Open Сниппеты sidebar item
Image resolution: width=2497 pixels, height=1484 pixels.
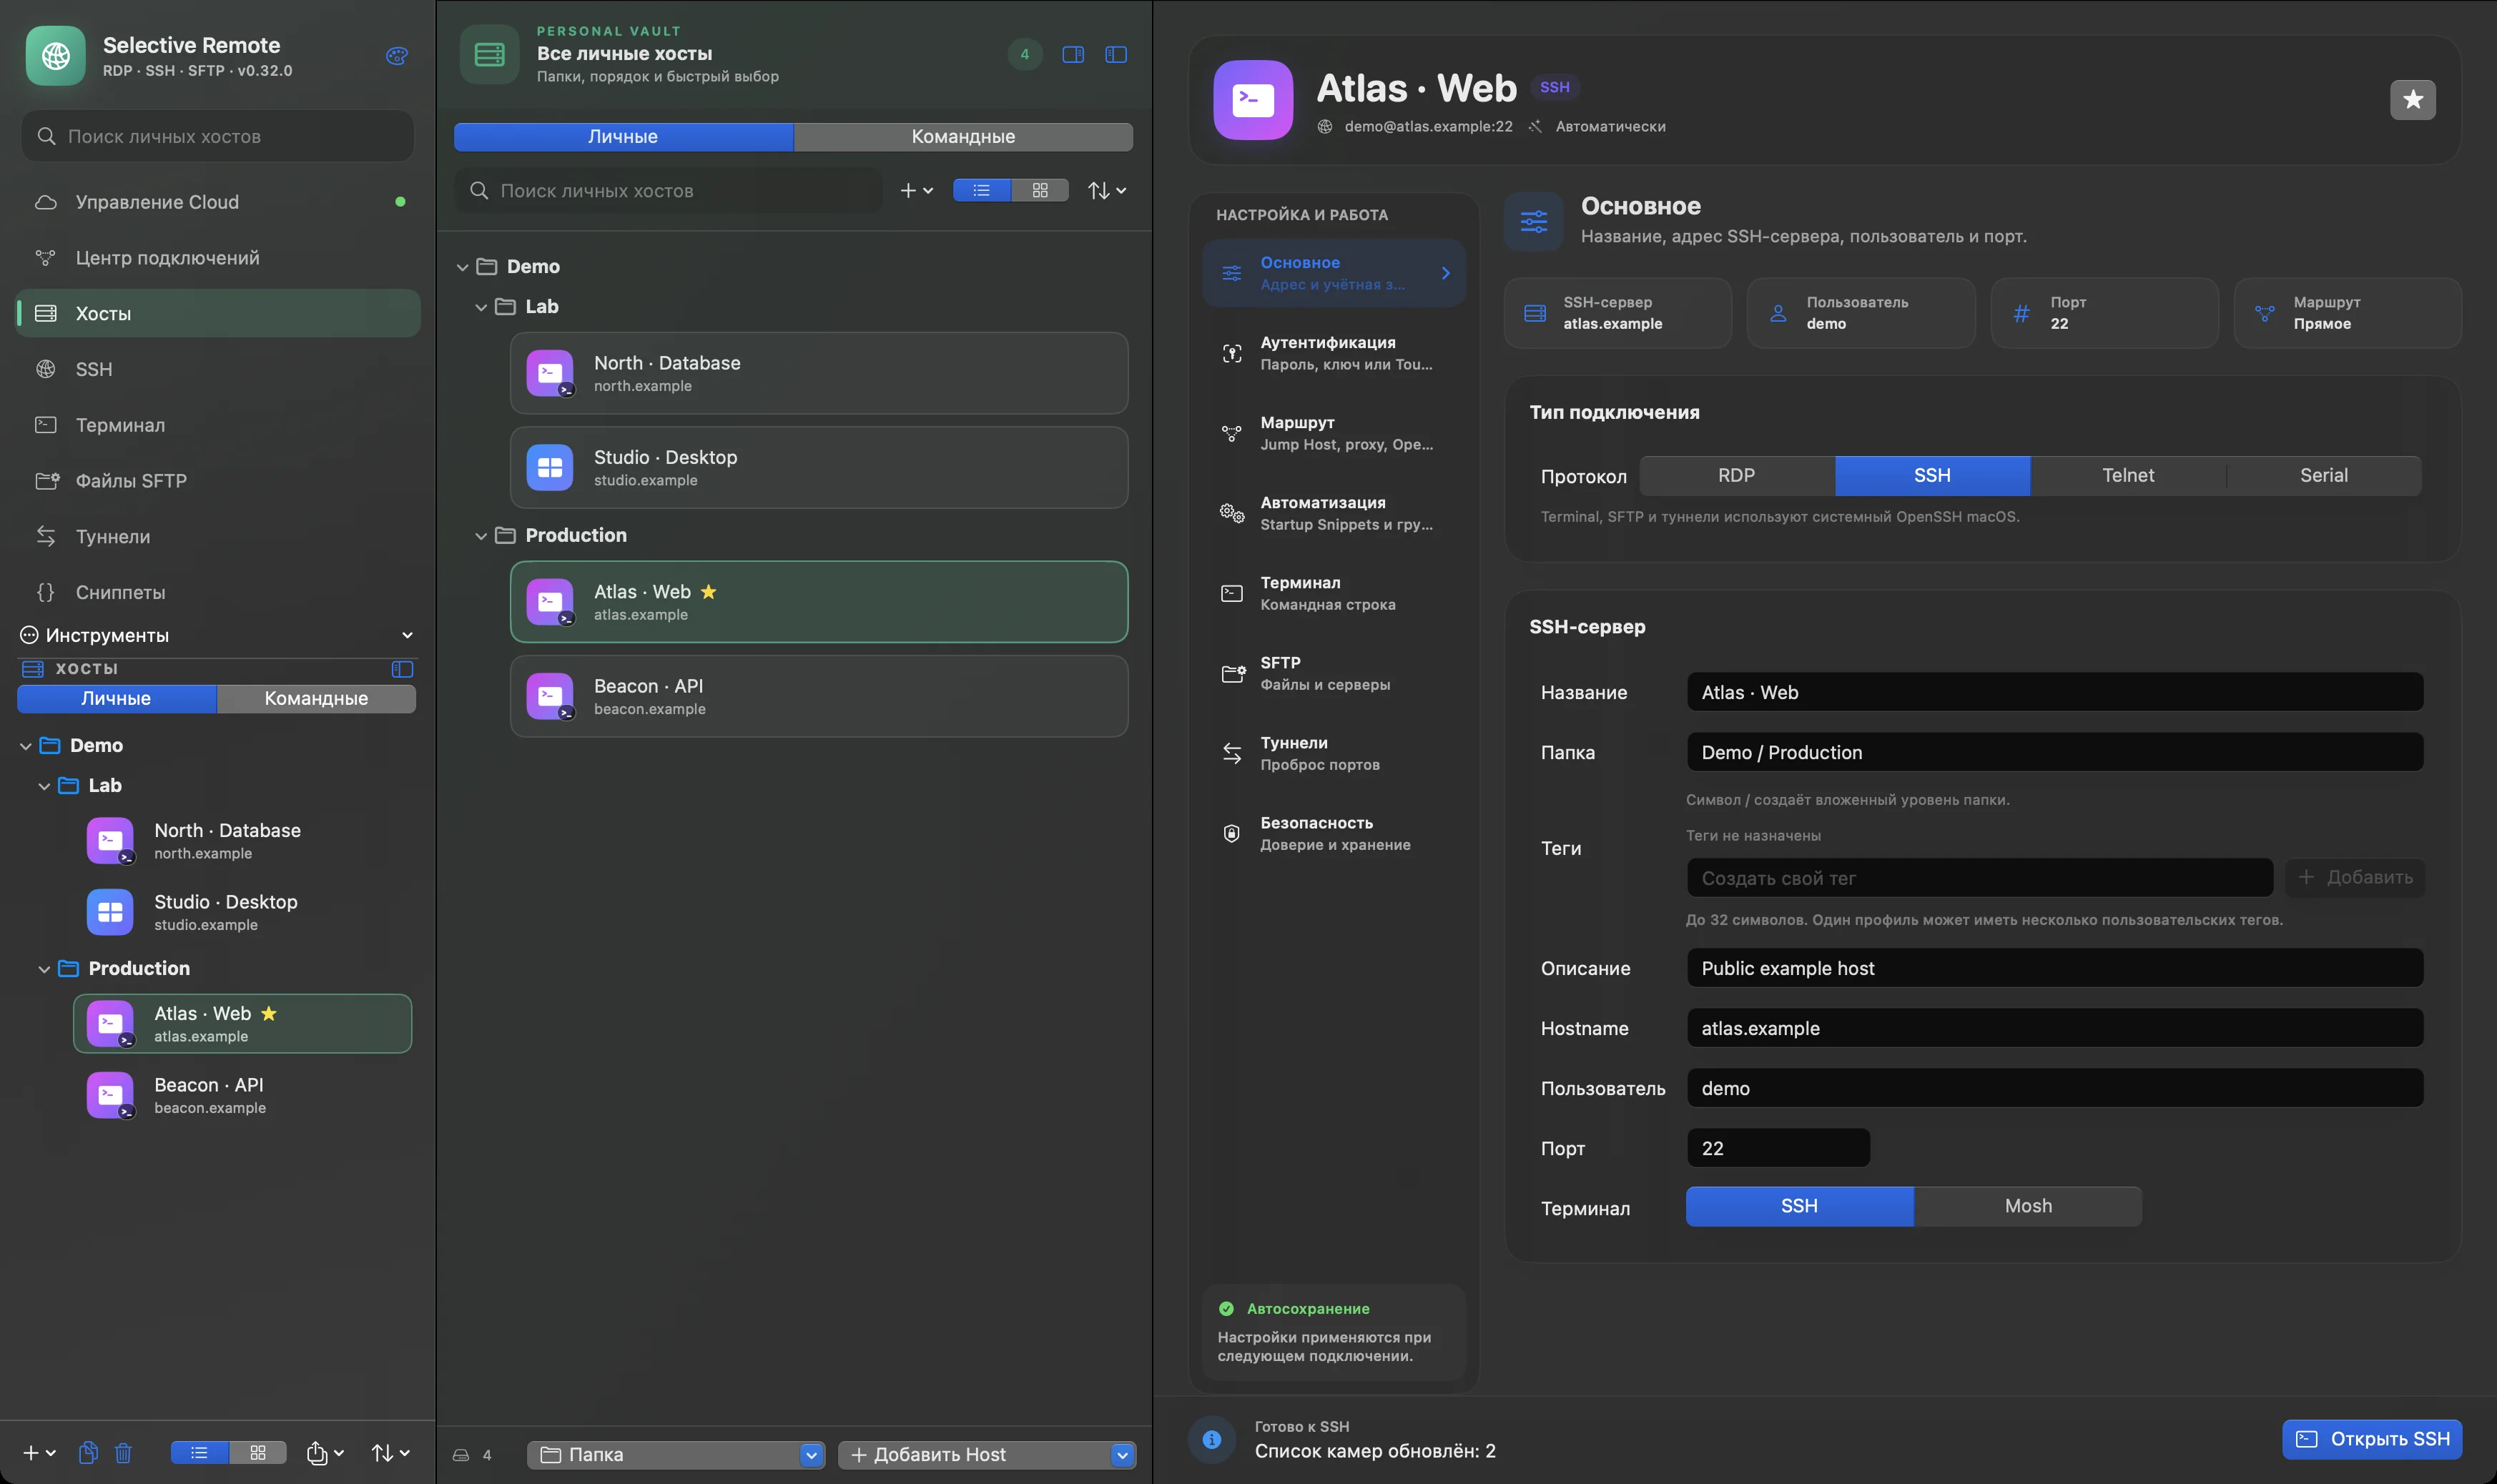(x=218, y=592)
